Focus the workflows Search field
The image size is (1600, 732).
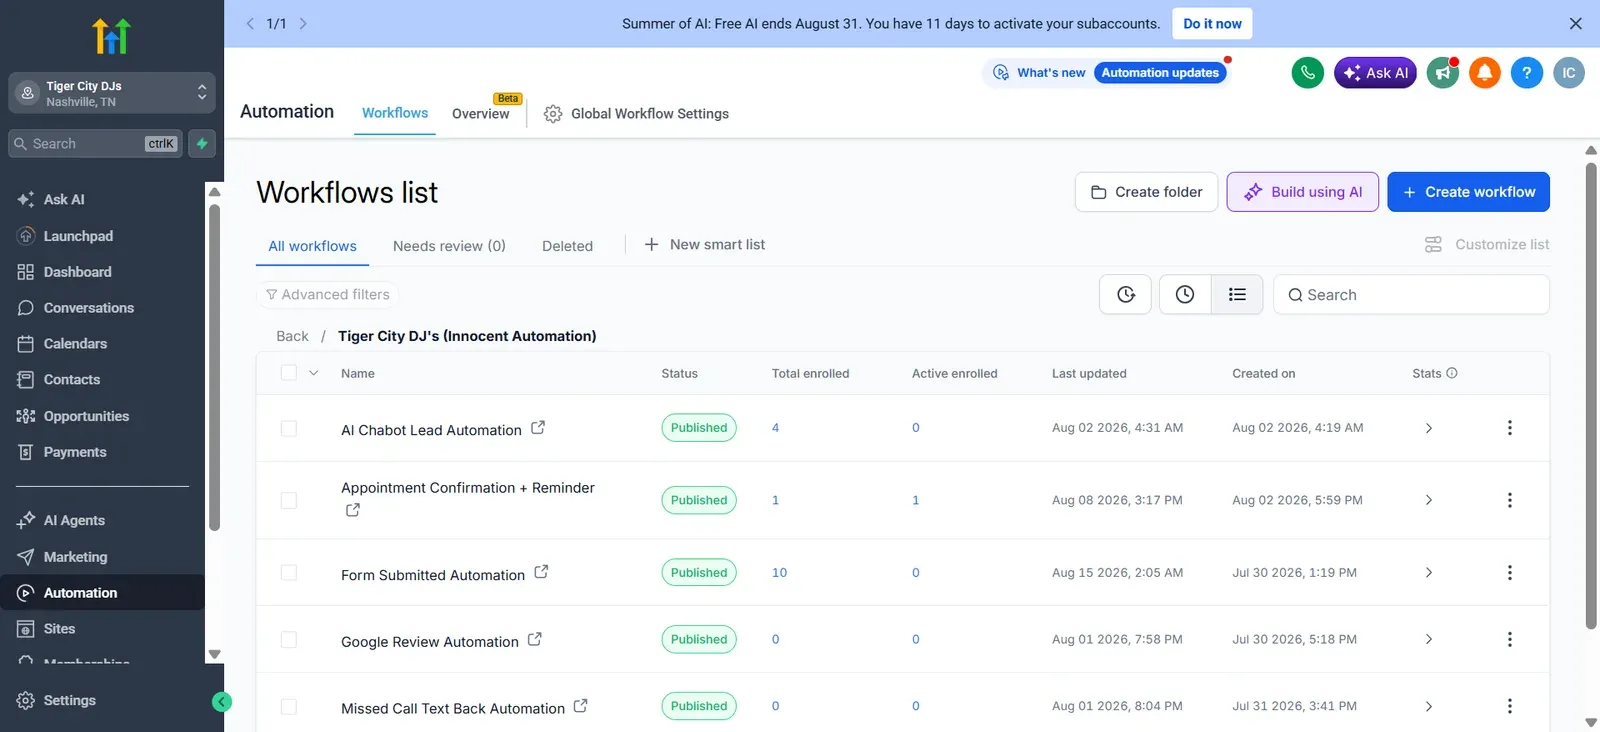click(1411, 295)
